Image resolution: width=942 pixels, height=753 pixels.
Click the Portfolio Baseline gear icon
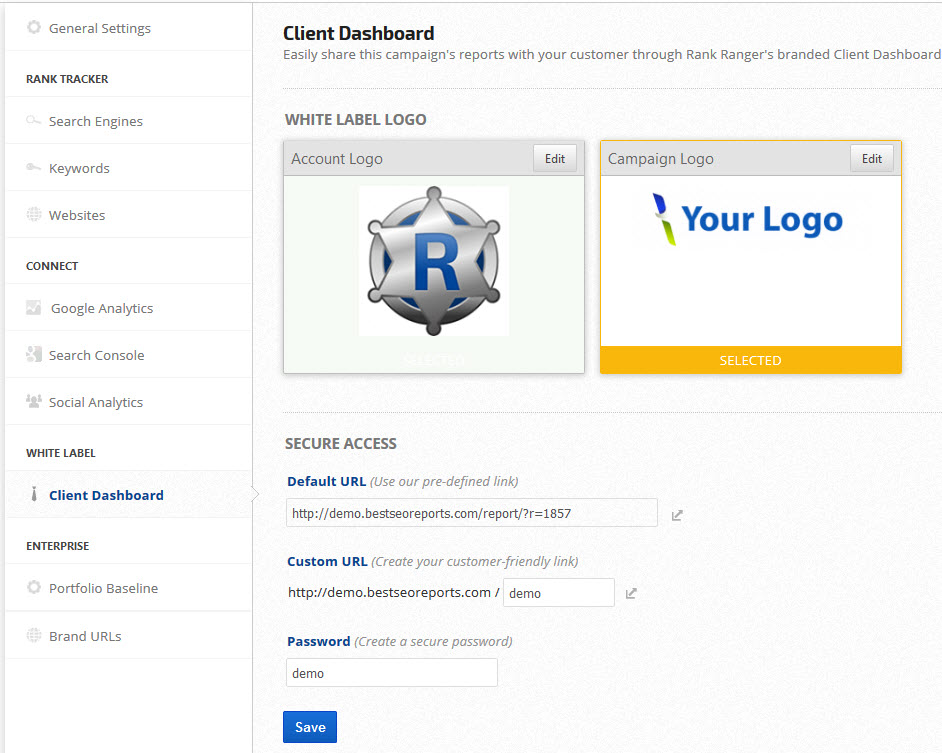pos(34,588)
